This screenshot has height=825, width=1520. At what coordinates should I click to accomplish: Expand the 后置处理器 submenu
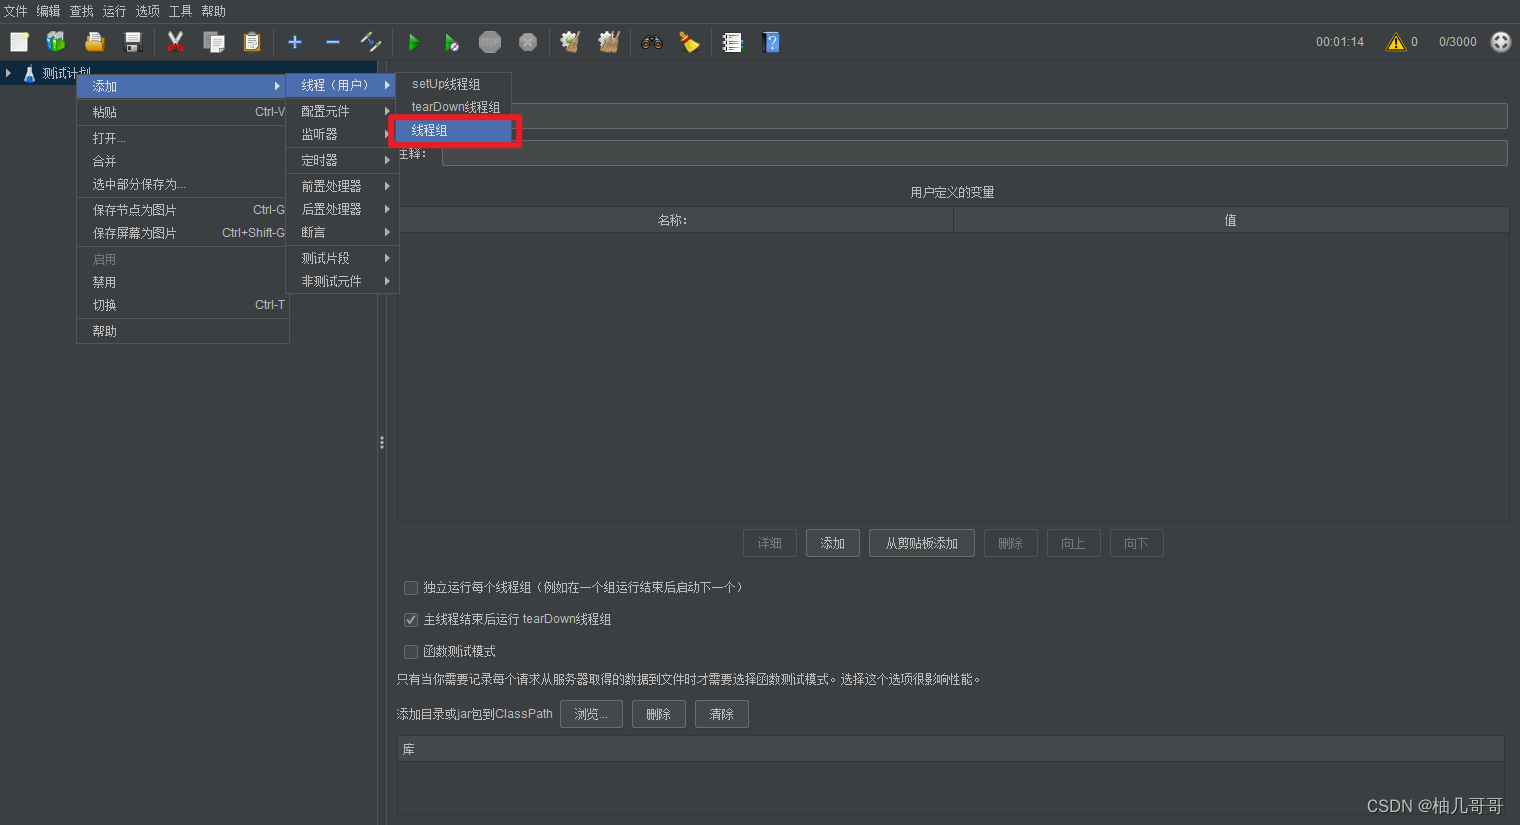[x=342, y=209]
